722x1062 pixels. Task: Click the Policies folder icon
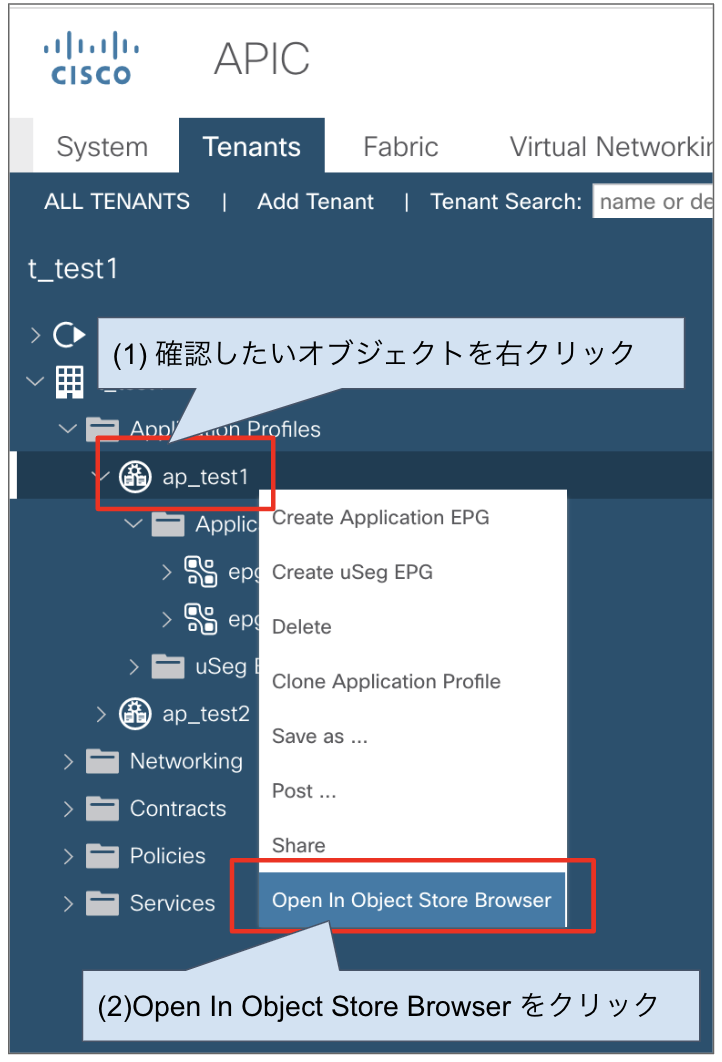click(x=102, y=856)
